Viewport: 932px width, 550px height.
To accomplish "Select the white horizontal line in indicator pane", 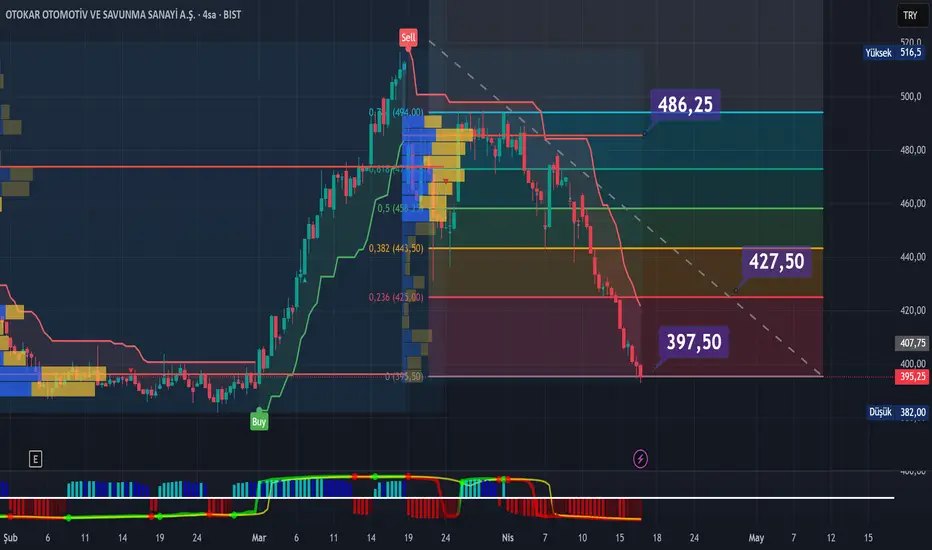I will pos(447,498).
